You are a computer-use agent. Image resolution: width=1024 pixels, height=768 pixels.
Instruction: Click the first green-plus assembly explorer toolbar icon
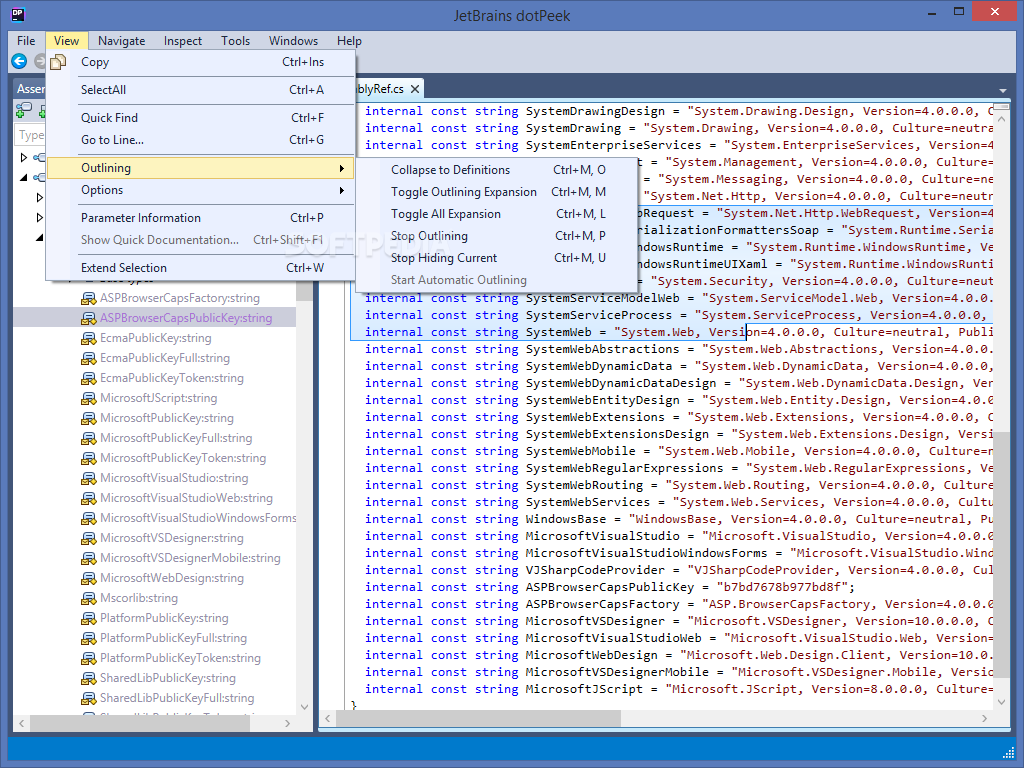[25, 110]
